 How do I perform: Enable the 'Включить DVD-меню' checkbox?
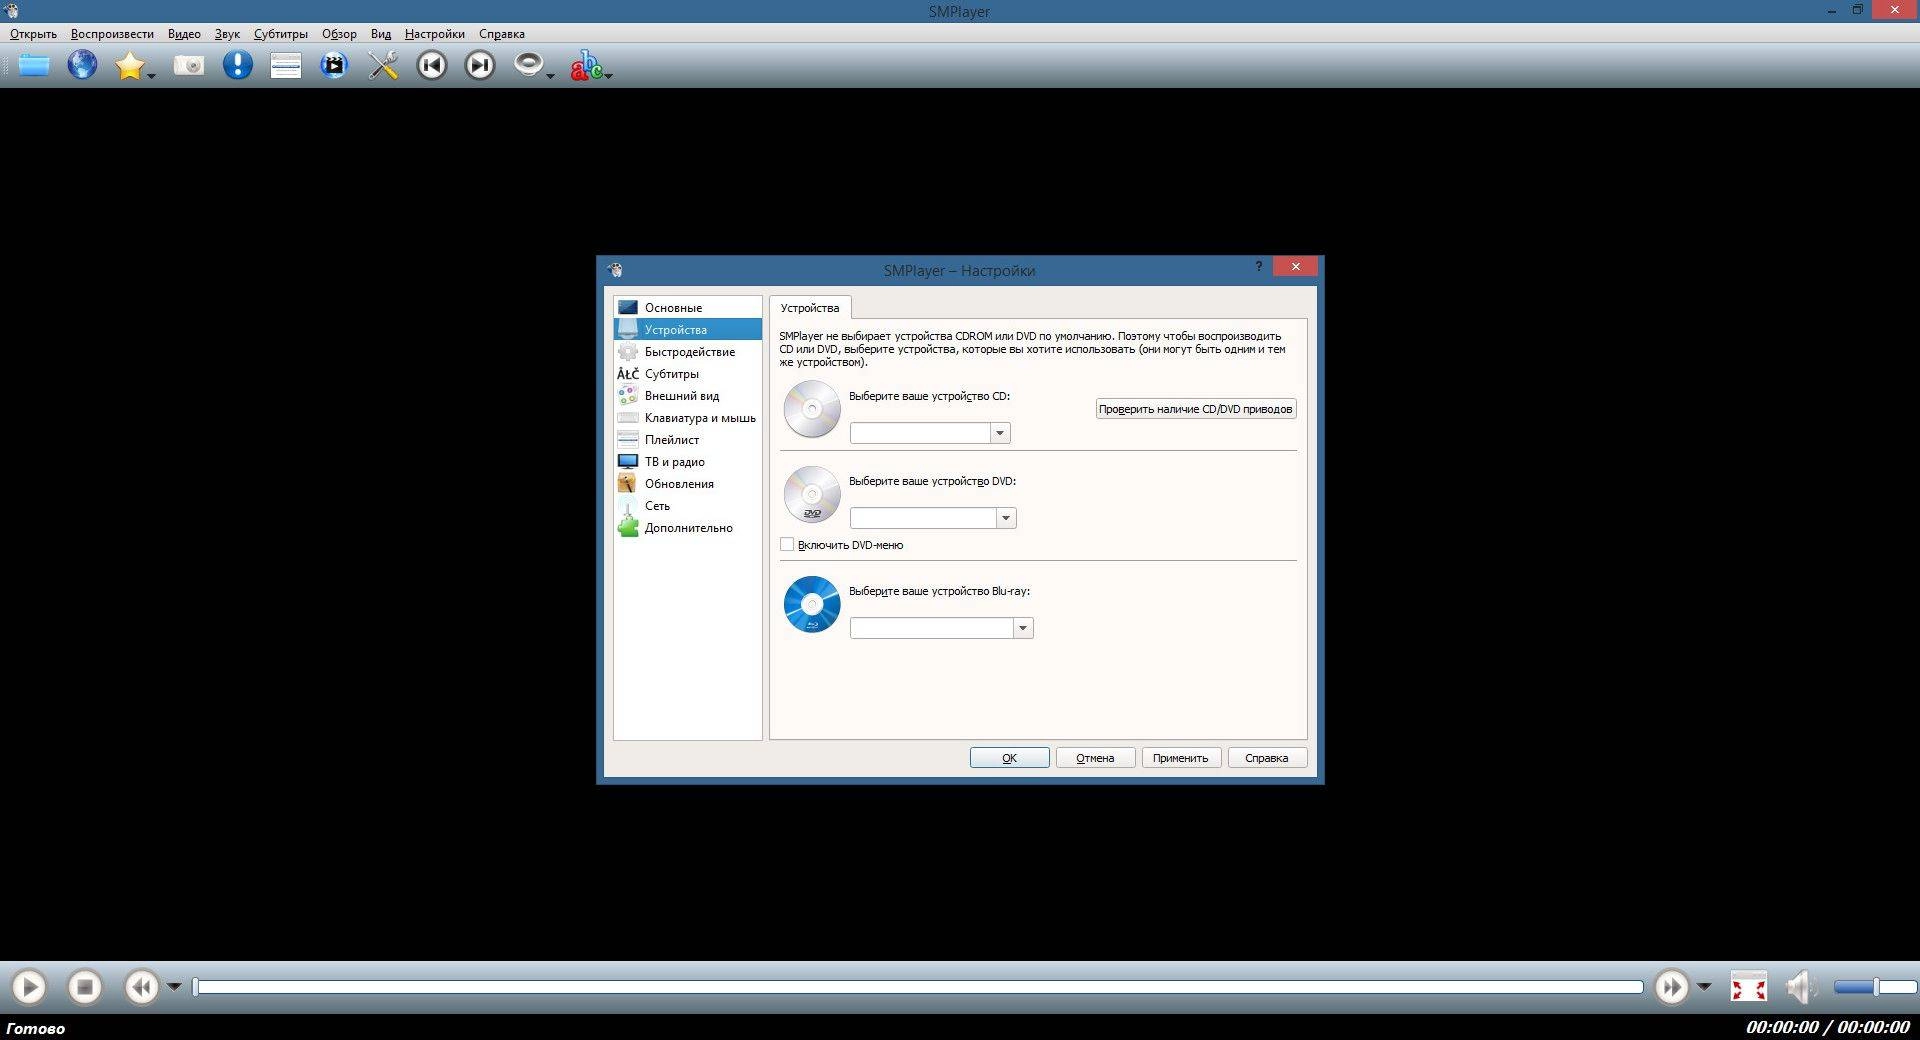(787, 545)
